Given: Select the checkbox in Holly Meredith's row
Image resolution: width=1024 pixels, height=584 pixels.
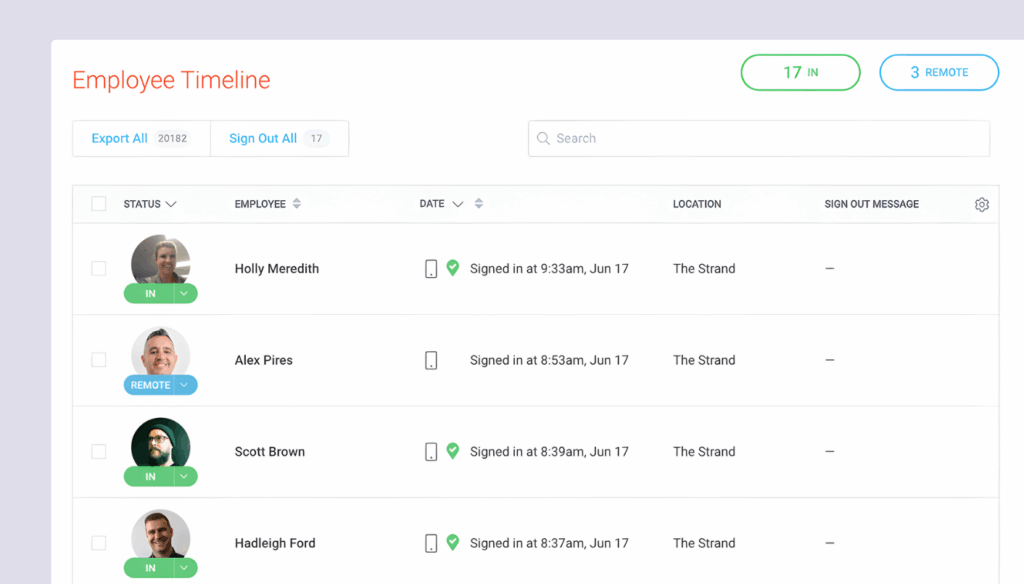Looking at the screenshot, I should pos(99,268).
